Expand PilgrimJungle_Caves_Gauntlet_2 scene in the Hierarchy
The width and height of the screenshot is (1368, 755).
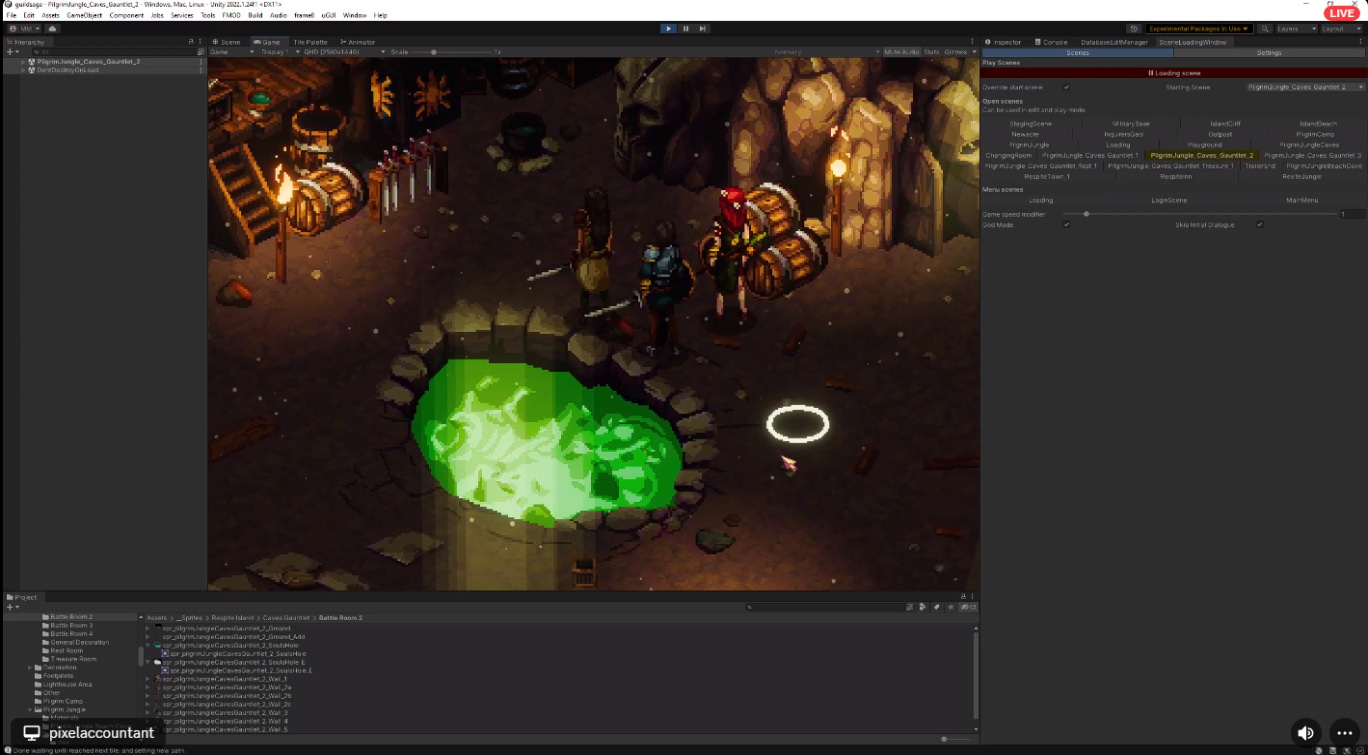click(23, 61)
